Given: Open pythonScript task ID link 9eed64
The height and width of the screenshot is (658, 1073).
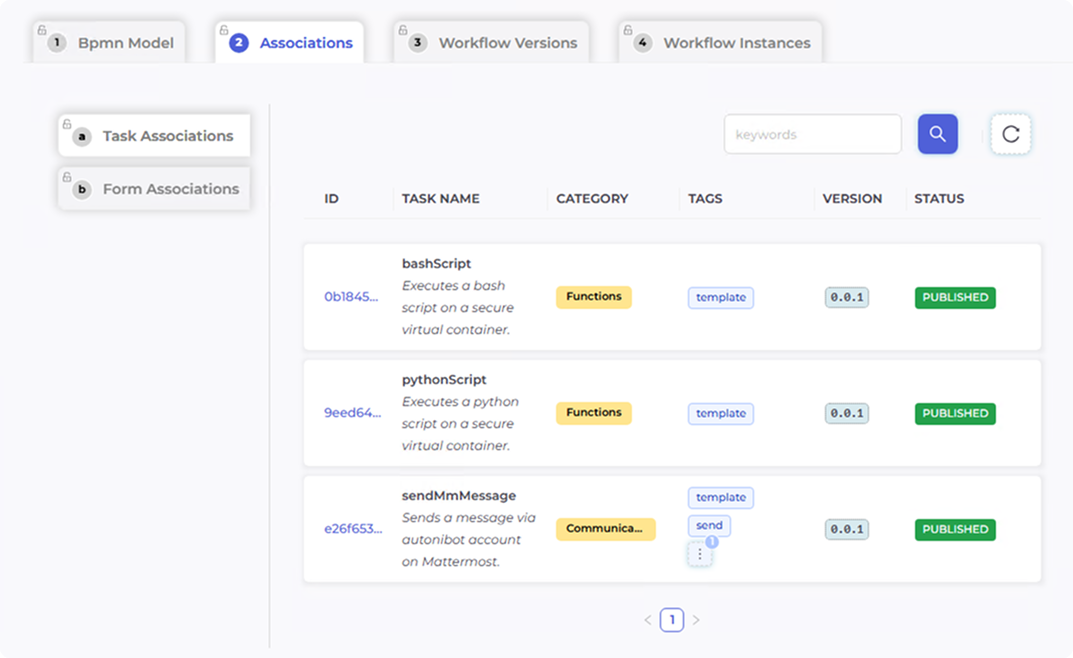Looking at the screenshot, I should [x=352, y=413].
